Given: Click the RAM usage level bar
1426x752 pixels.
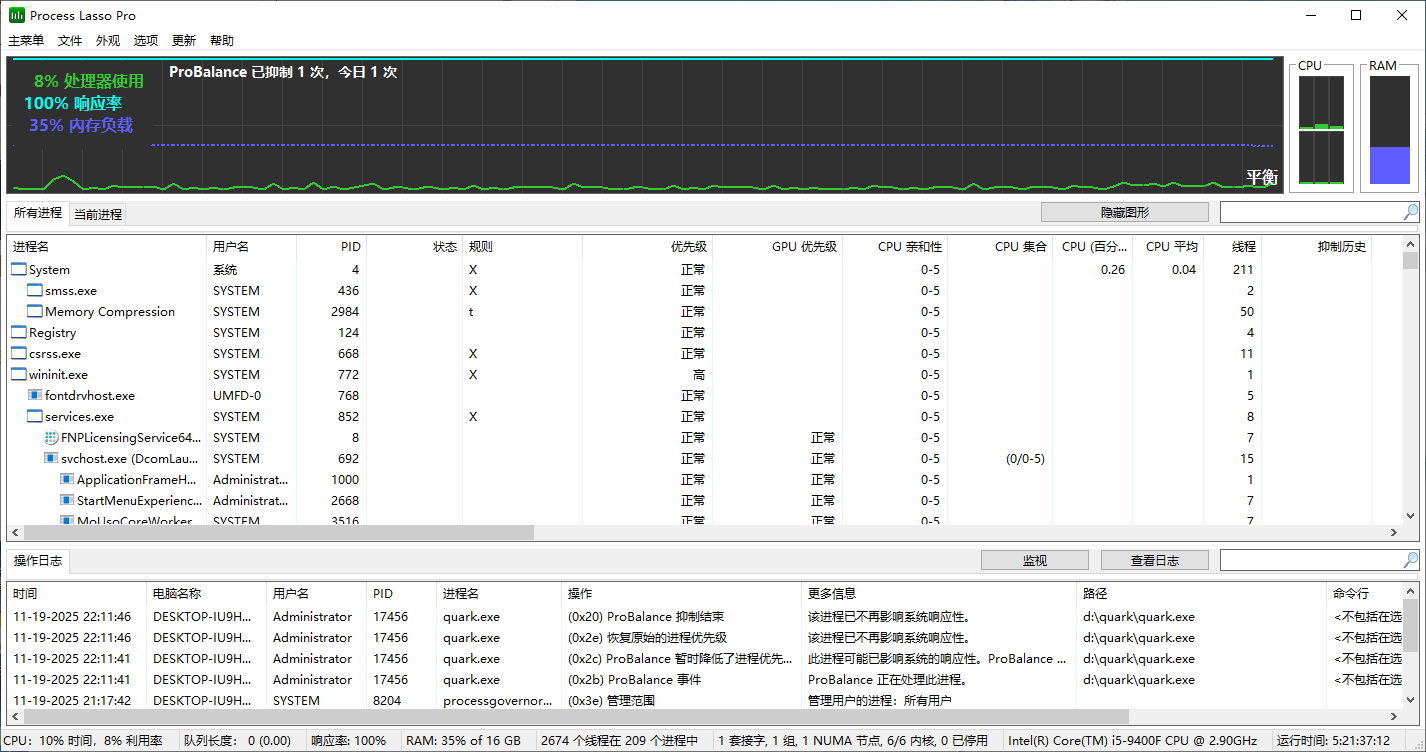Looking at the screenshot, I should point(1389,128).
